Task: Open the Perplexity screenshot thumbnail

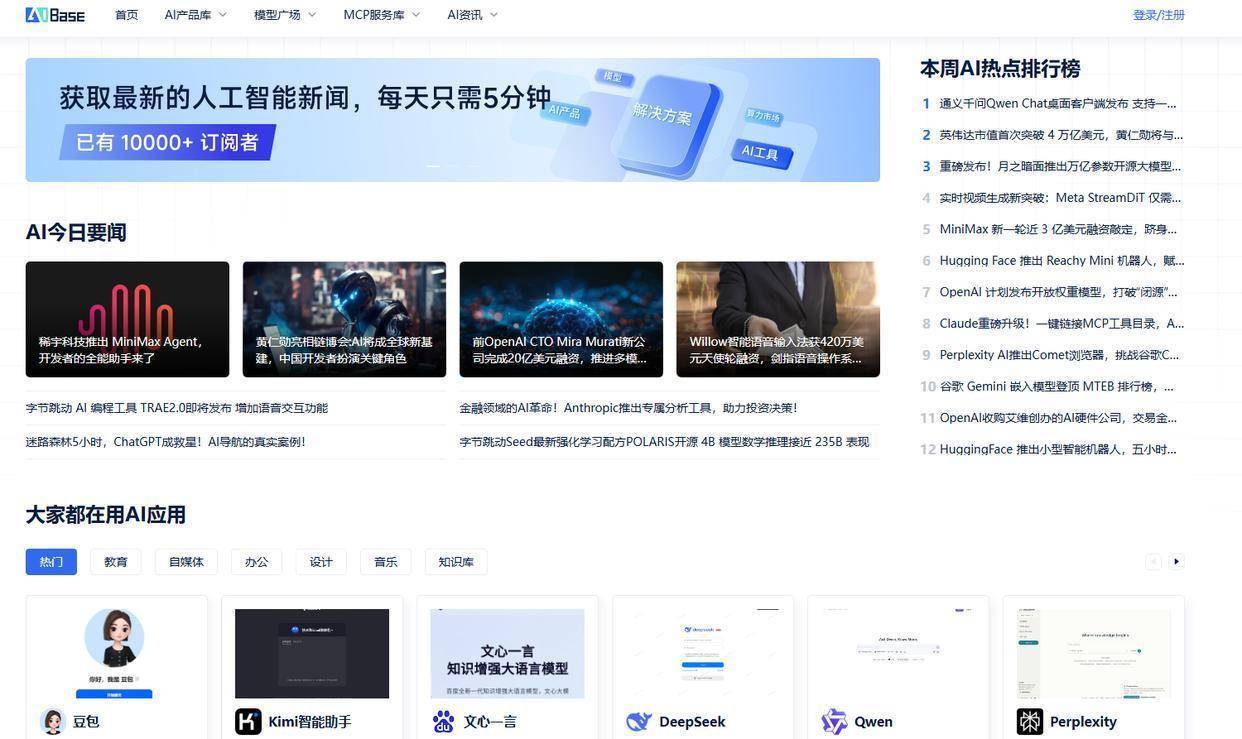Action: [1094, 653]
